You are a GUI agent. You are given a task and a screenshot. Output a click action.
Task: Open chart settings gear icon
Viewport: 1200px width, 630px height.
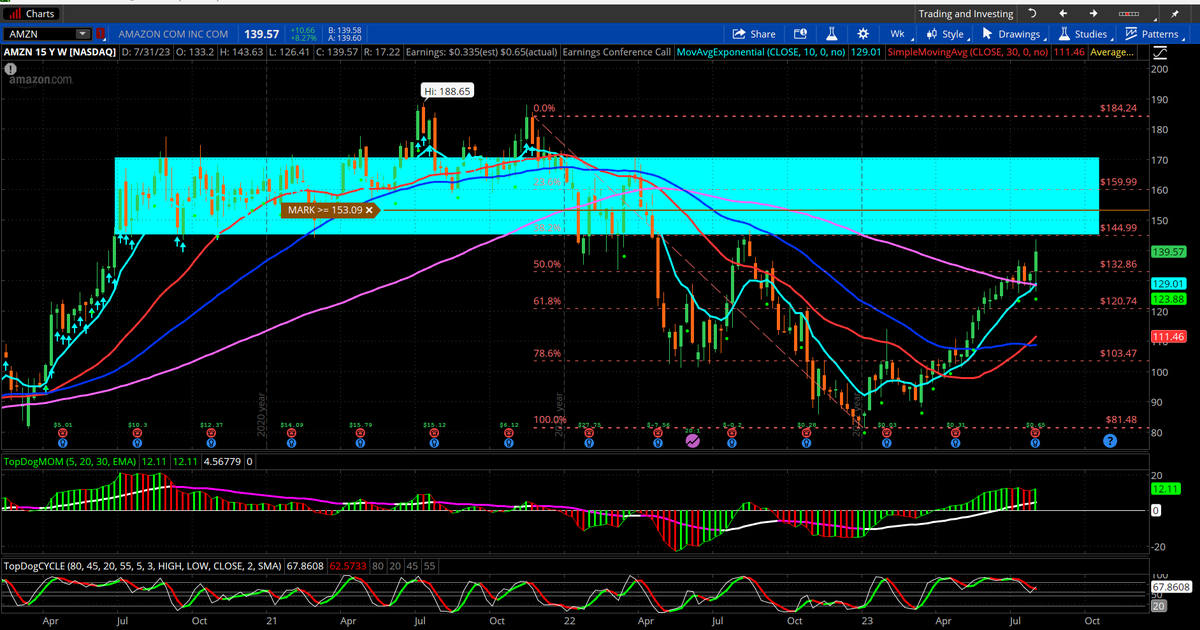coord(863,34)
